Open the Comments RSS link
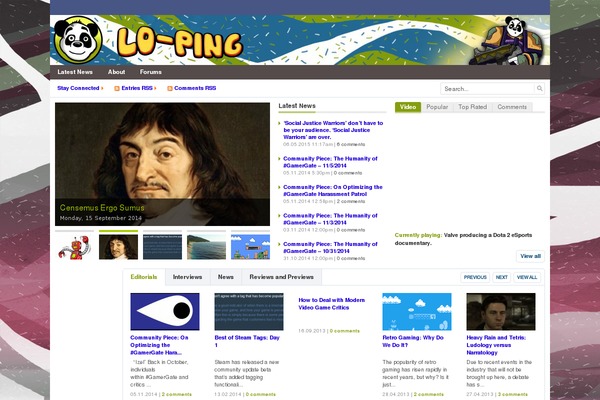This screenshot has height=400, width=600. (195, 88)
